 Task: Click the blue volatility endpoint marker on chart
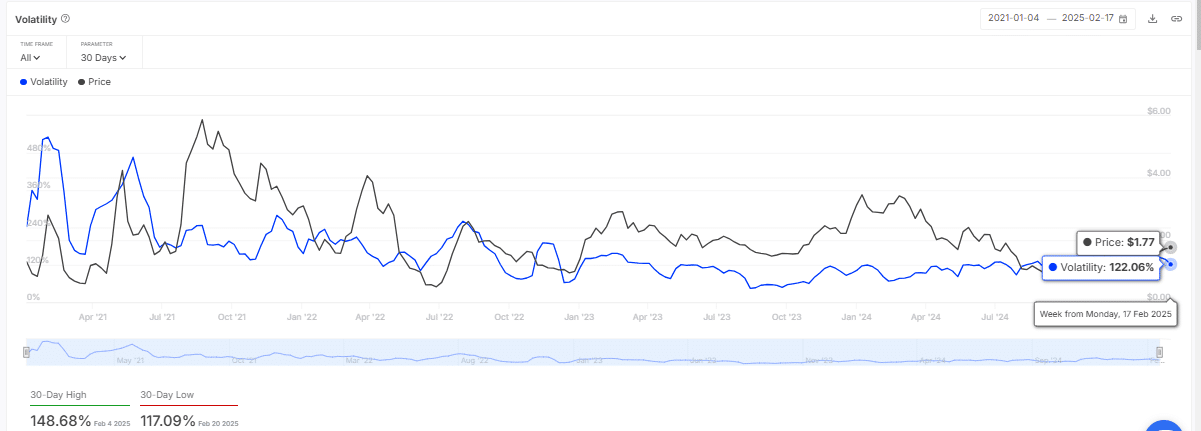[x=1171, y=265]
